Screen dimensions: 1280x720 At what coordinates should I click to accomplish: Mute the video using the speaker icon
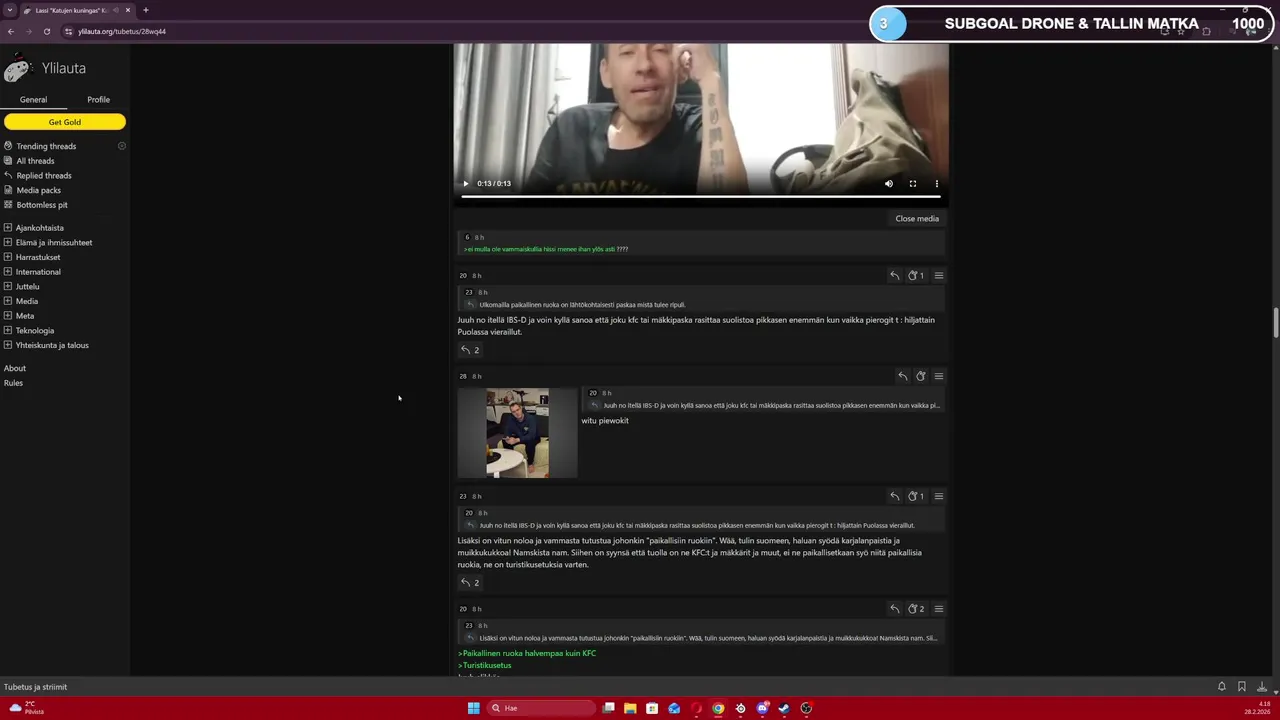coord(889,184)
